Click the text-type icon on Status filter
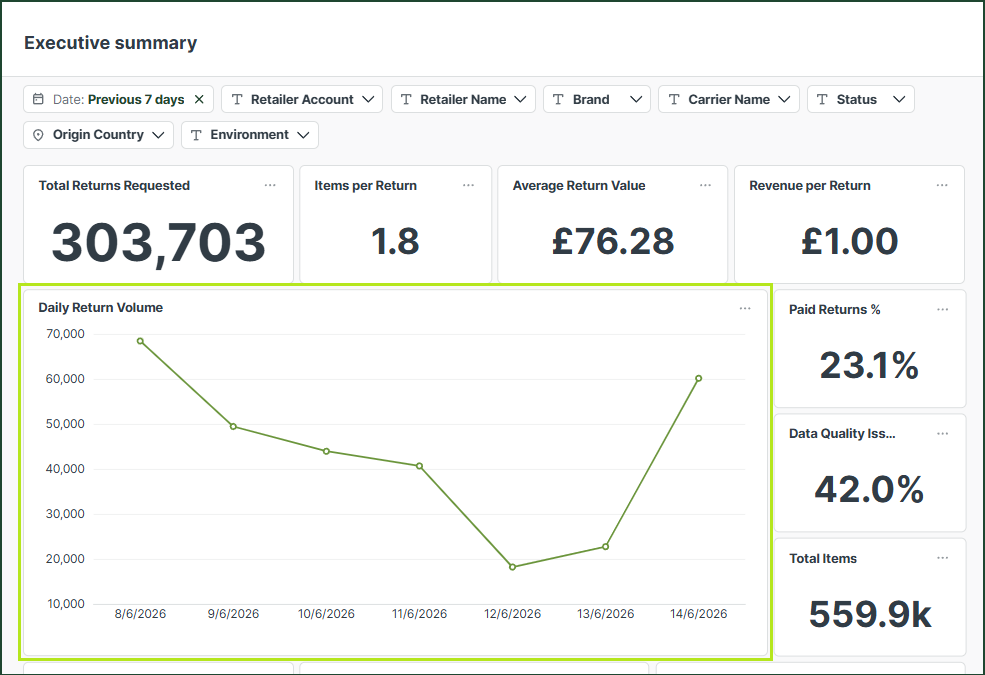 tap(822, 99)
